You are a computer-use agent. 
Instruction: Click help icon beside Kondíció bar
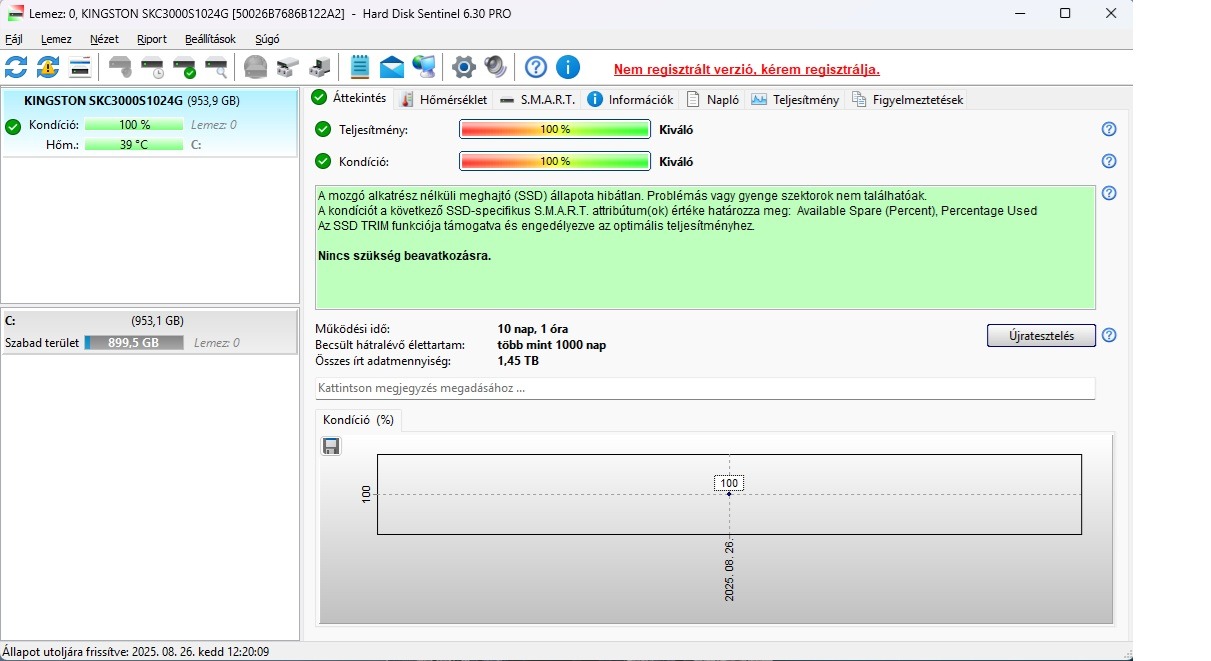pyautogui.click(x=1108, y=161)
